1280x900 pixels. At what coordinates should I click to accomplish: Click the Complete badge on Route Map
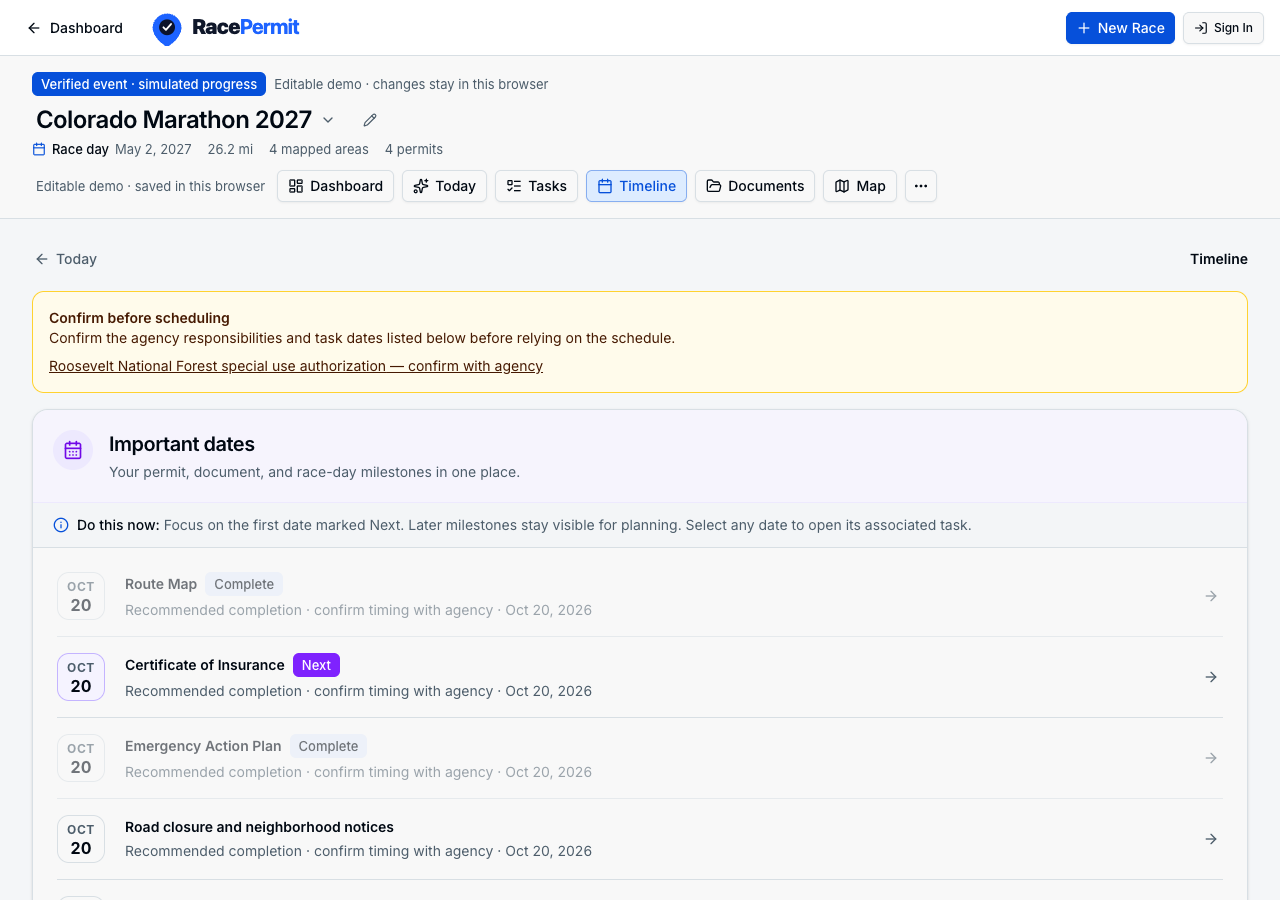point(244,584)
